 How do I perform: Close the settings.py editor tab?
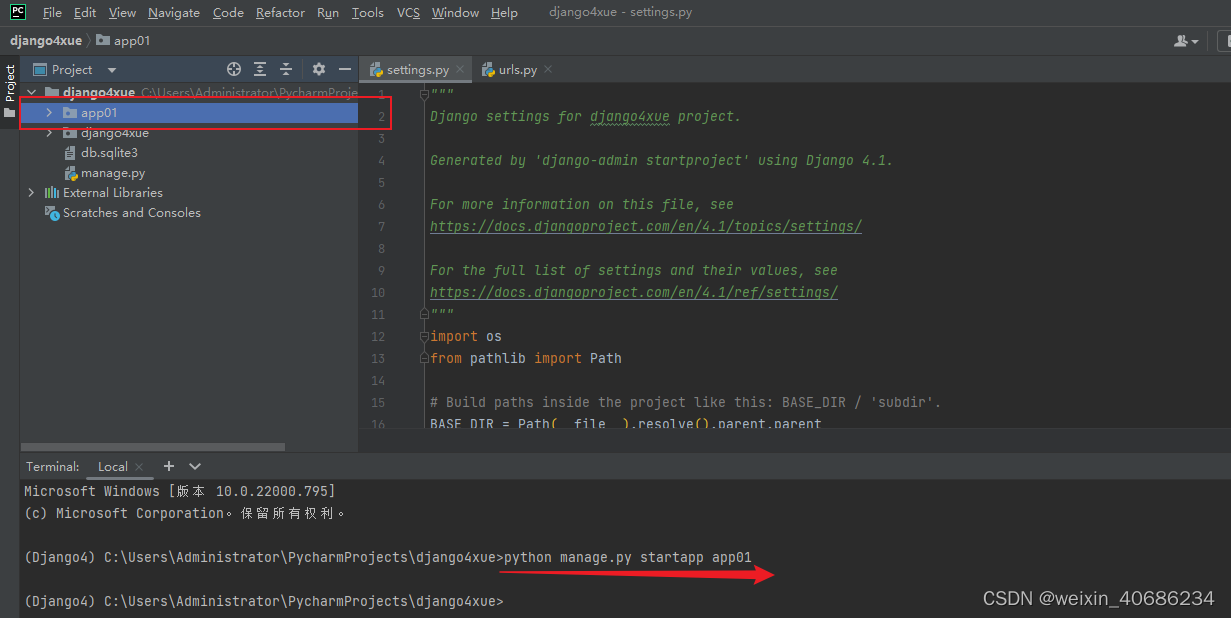click(x=460, y=70)
